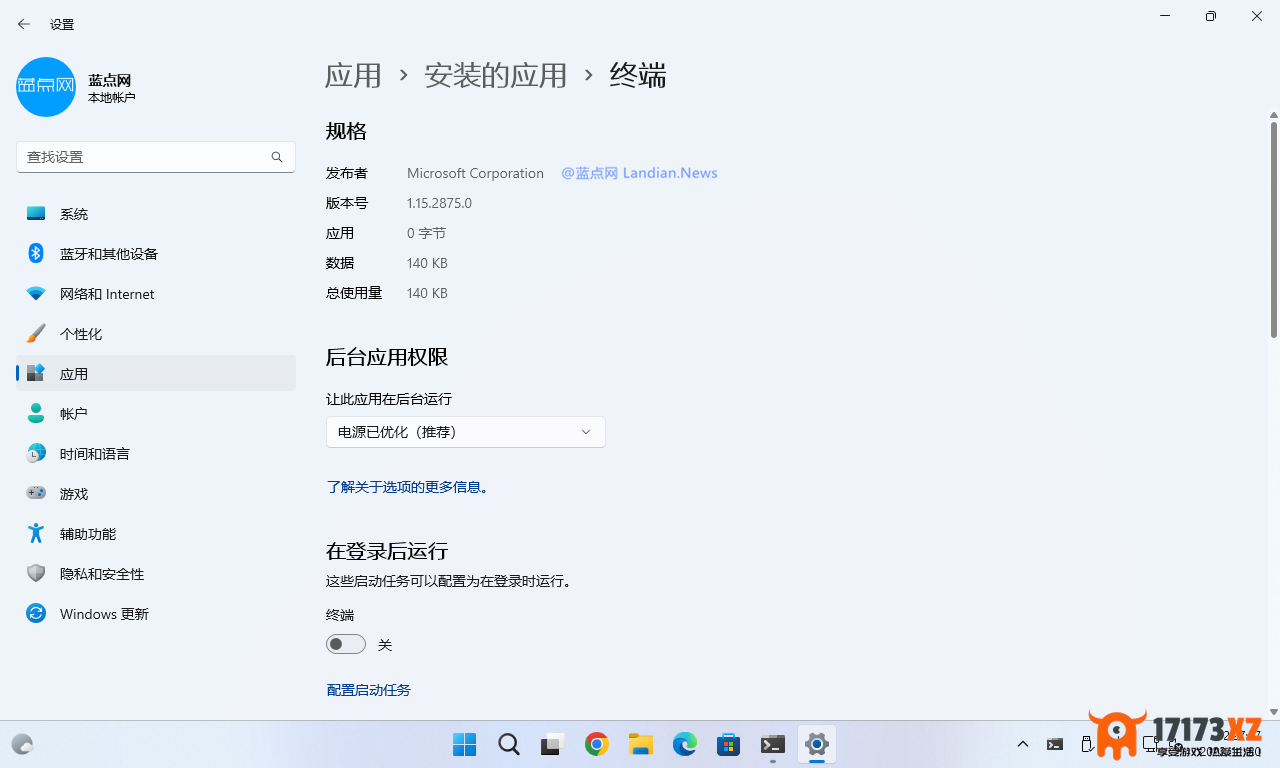Click the 隐私和安全性 shield icon

coord(36,574)
